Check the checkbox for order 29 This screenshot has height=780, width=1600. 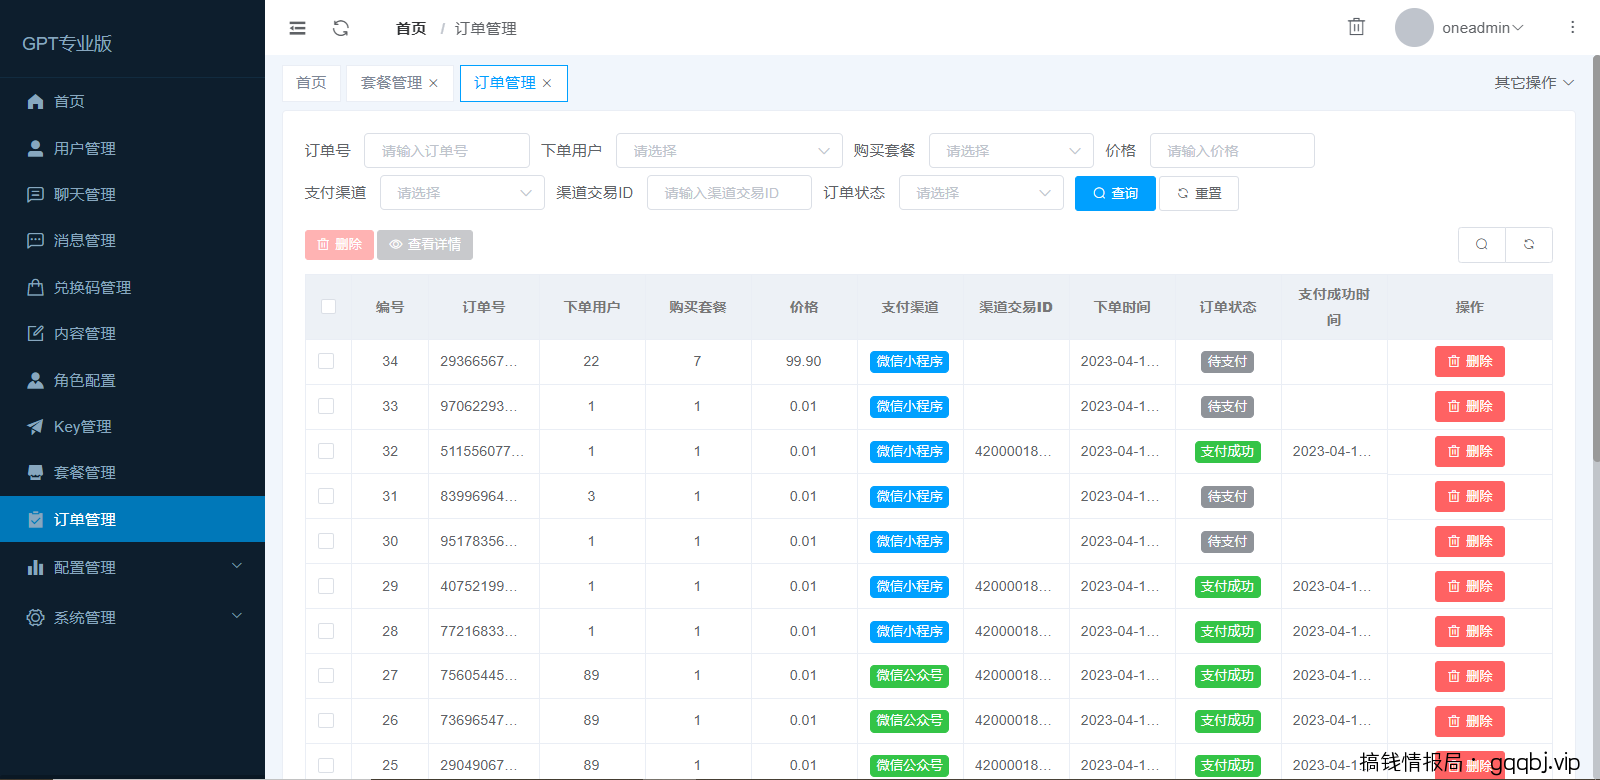326,586
